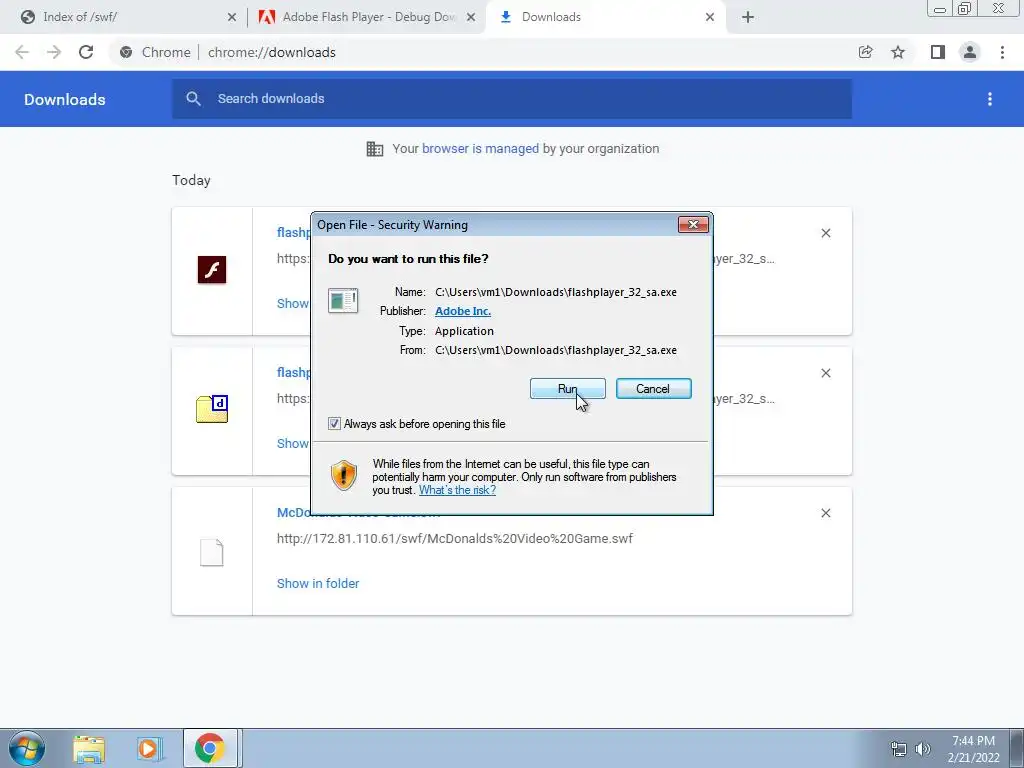This screenshot has width=1024, height=768.
Task: Open a new browser tab
Action: click(748, 18)
